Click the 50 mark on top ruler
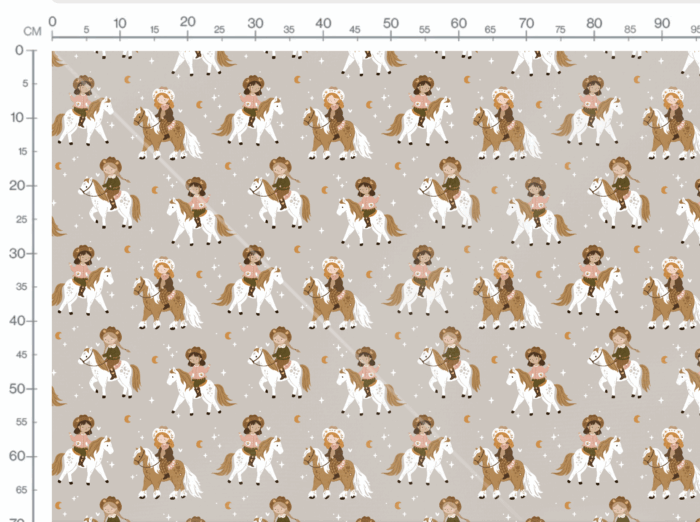This screenshot has height=522, width=700. coord(391,23)
